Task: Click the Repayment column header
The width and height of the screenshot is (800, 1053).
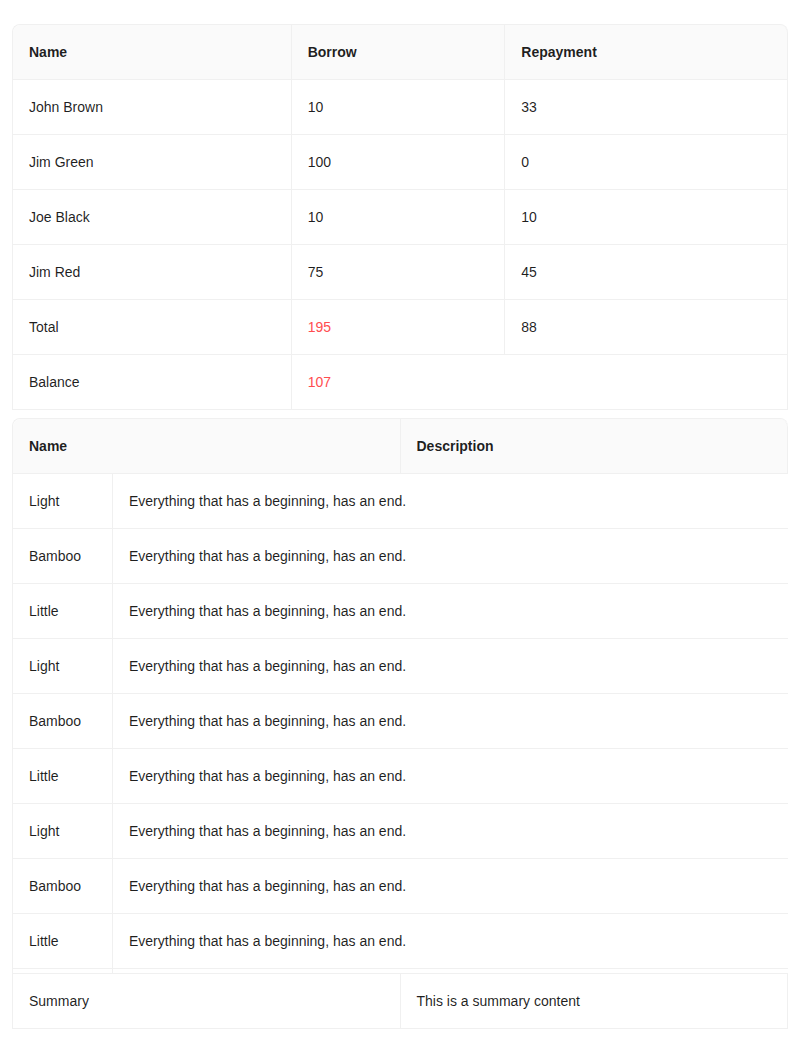Action: point(558,52)
